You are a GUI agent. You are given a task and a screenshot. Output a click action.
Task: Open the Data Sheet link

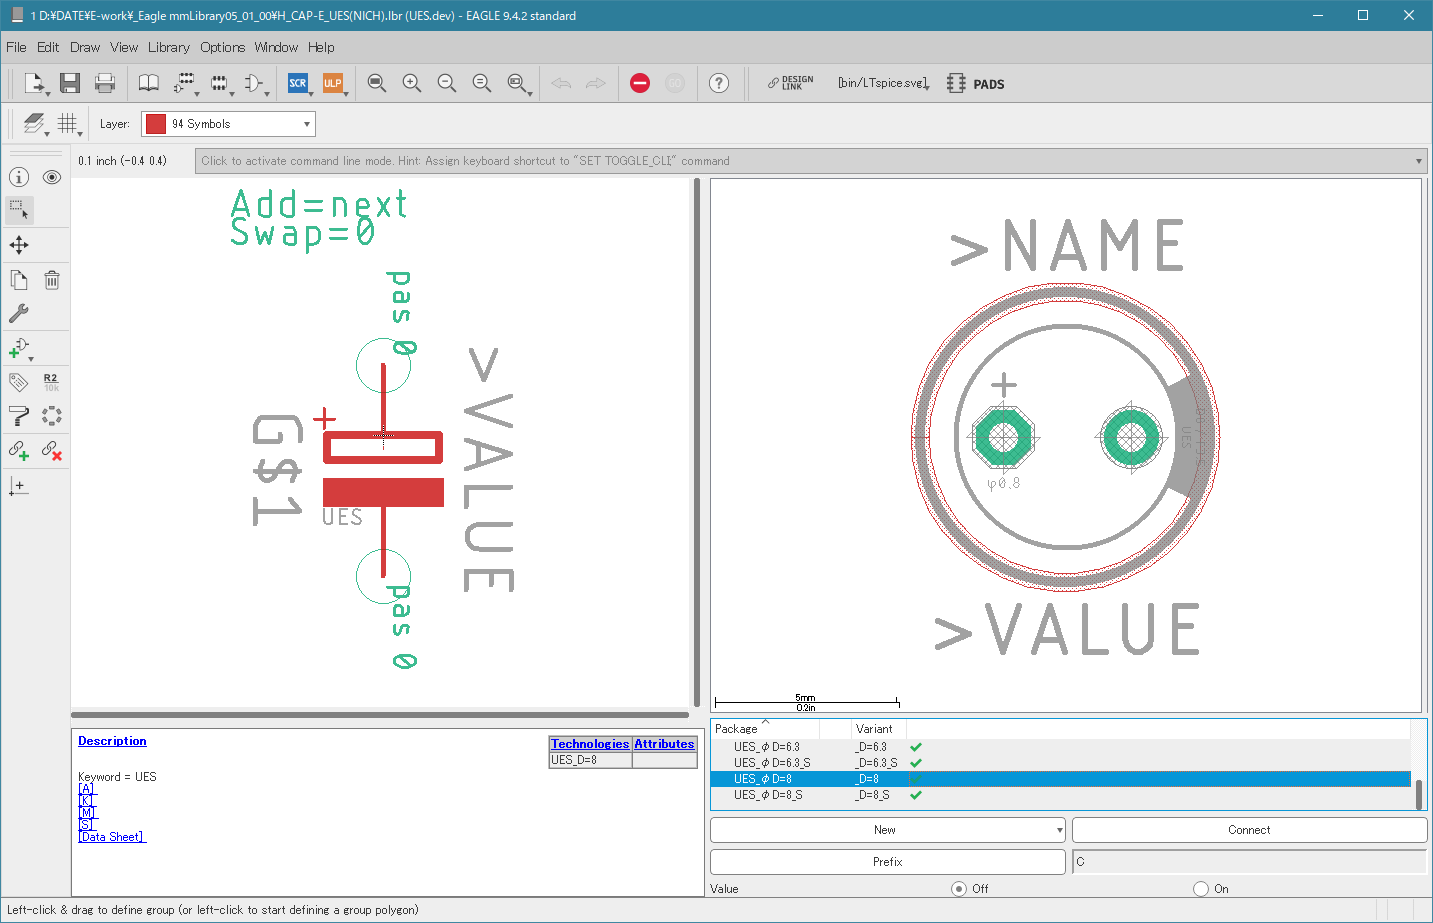[112, 837]
